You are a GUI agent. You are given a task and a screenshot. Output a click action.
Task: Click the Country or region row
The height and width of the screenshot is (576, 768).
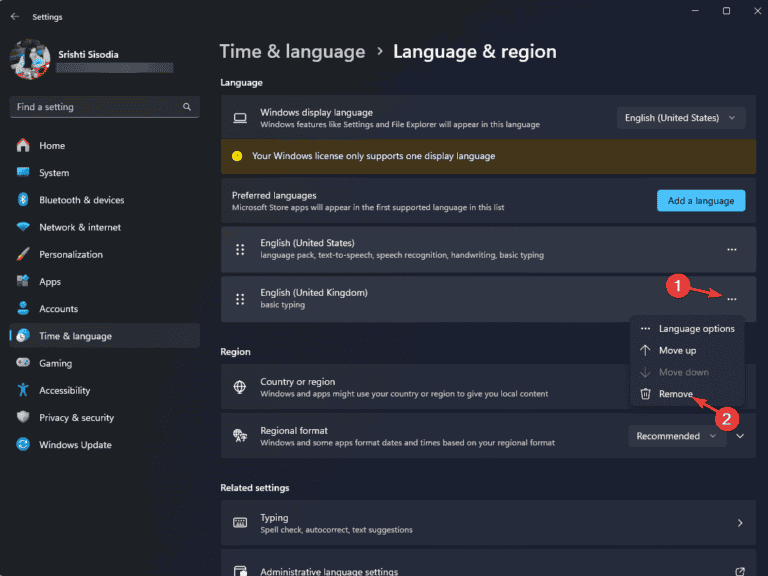pos(488,387)
